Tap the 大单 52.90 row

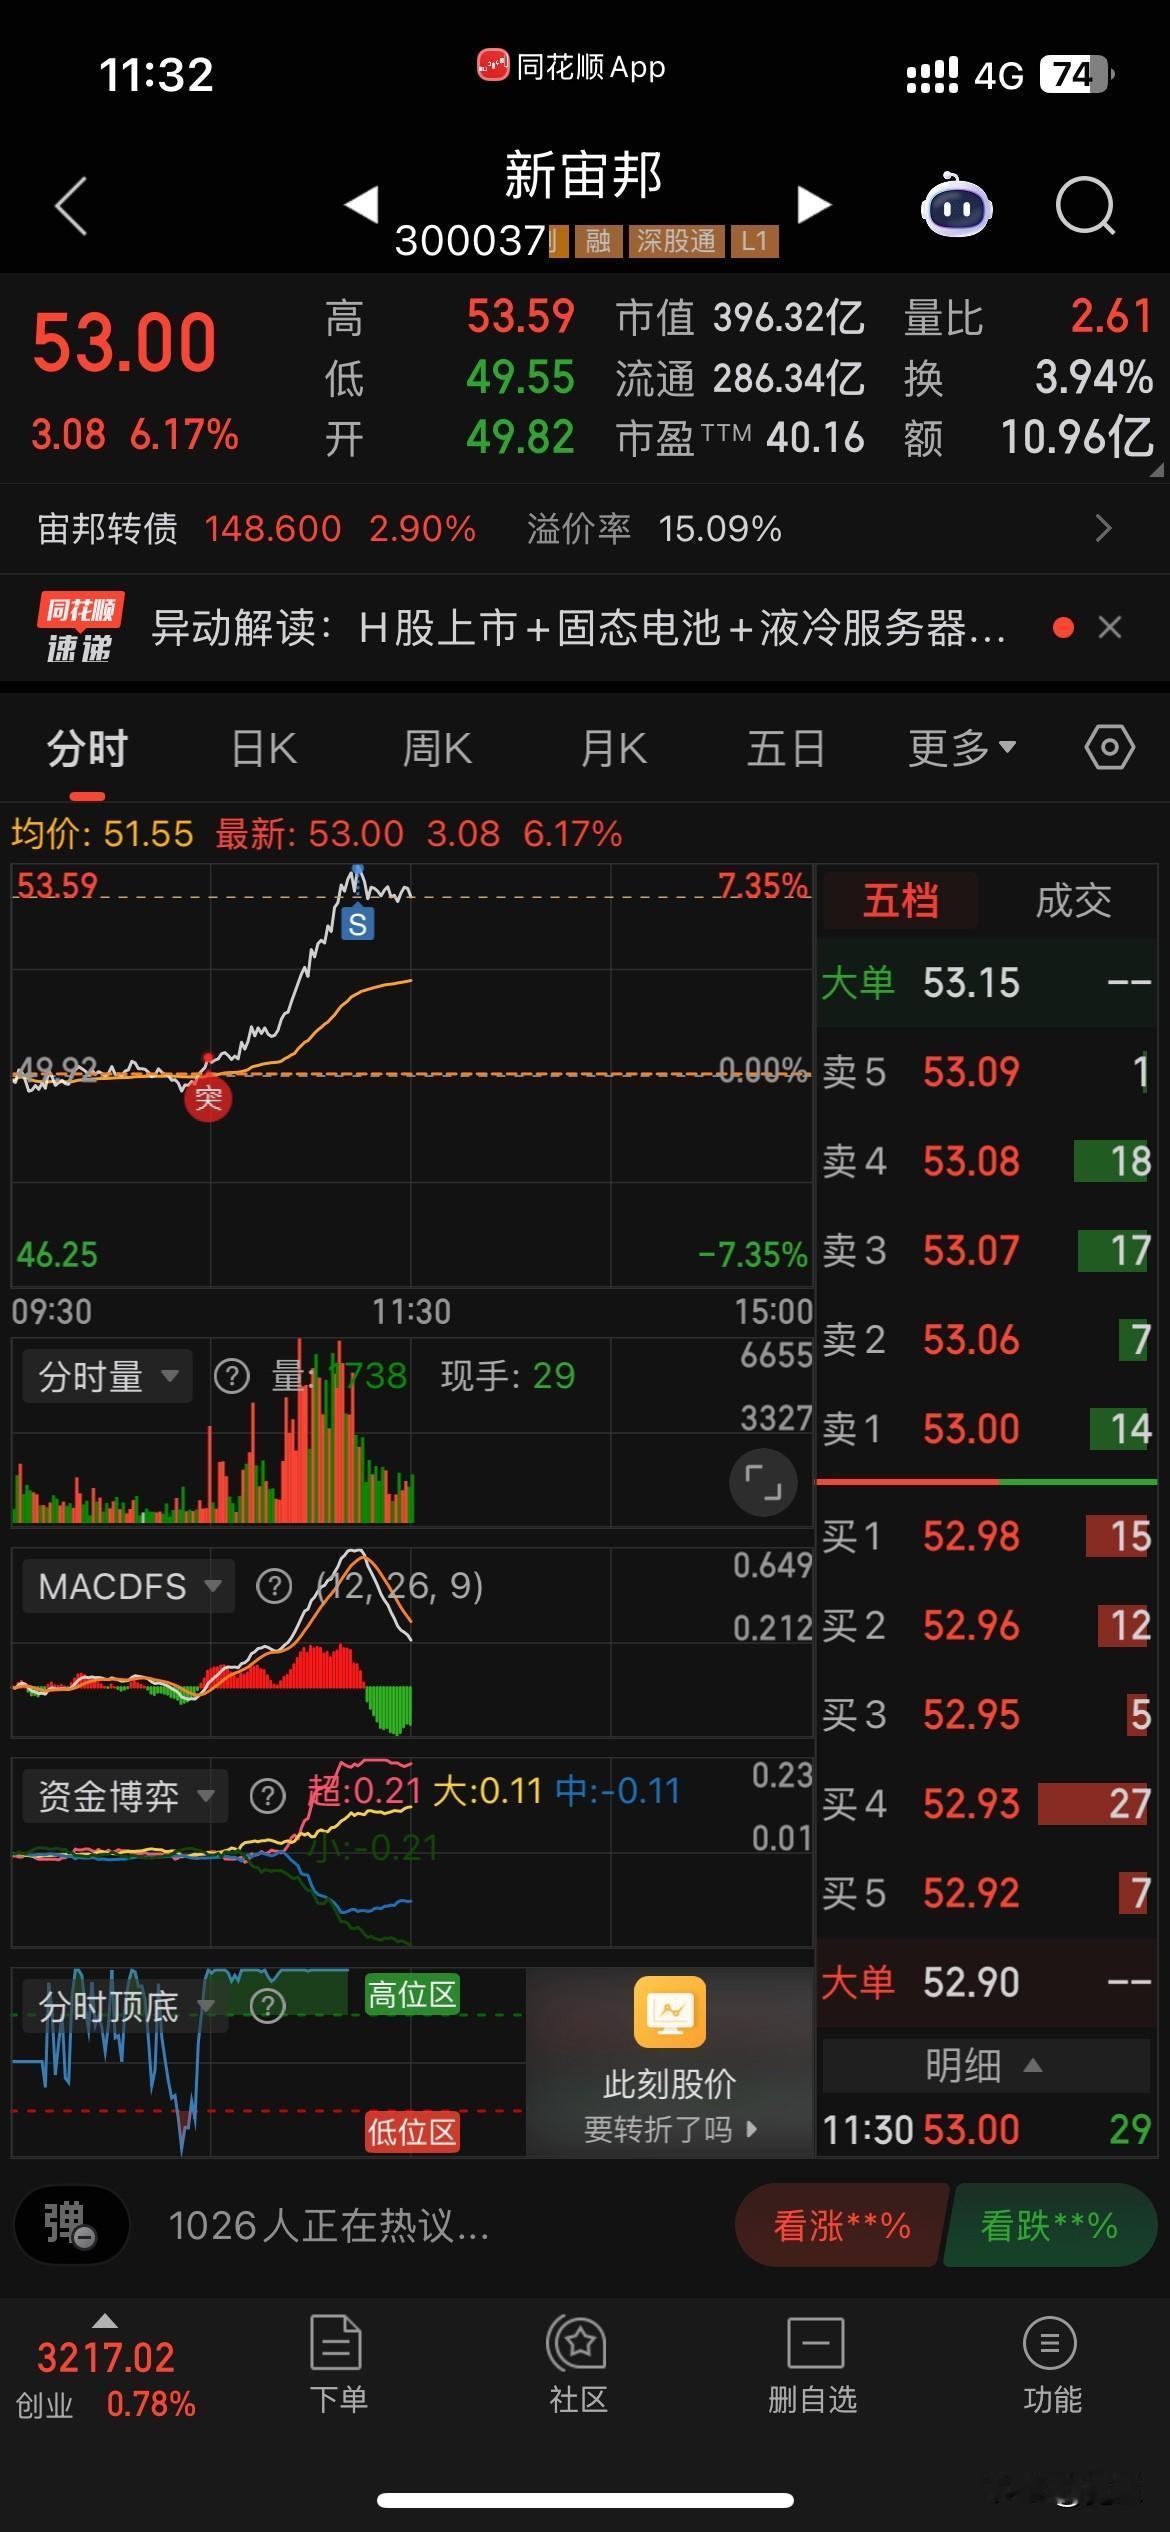987,1982
